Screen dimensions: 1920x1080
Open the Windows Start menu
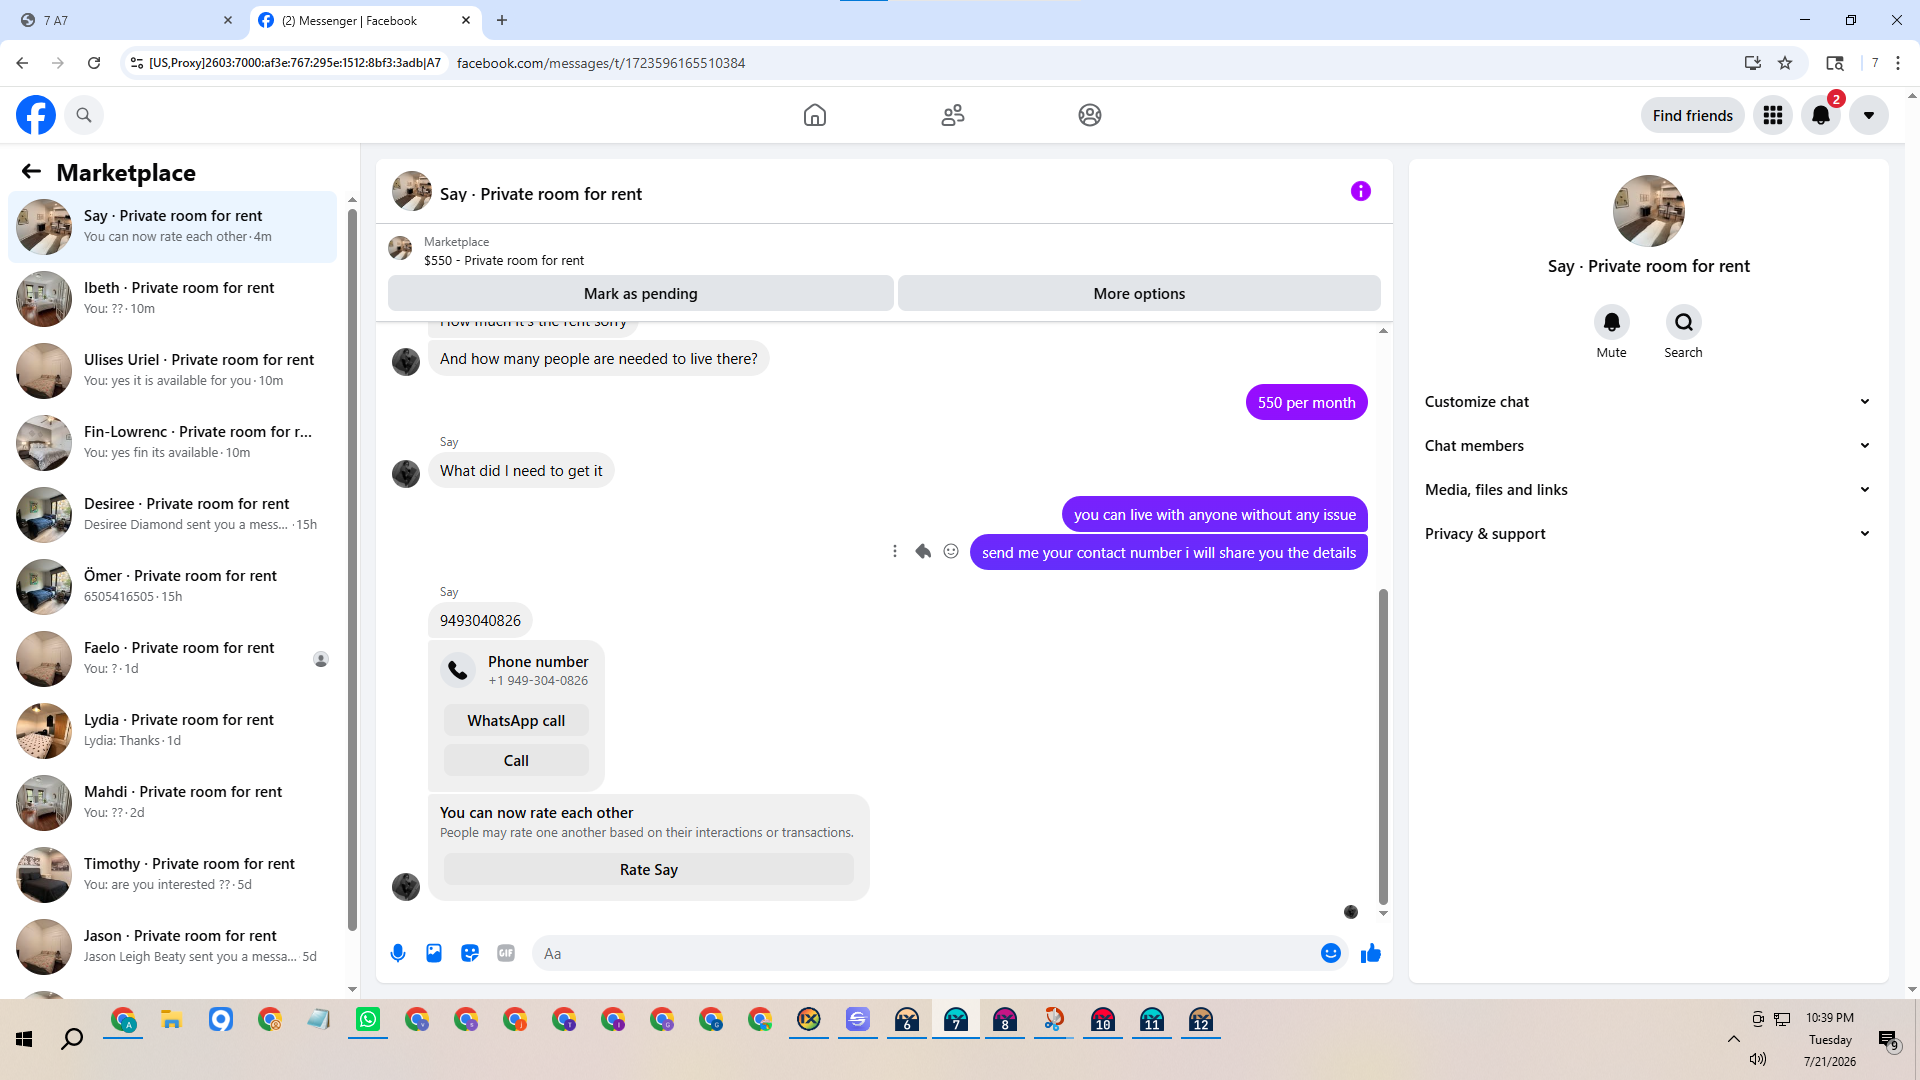(24, 1040)
